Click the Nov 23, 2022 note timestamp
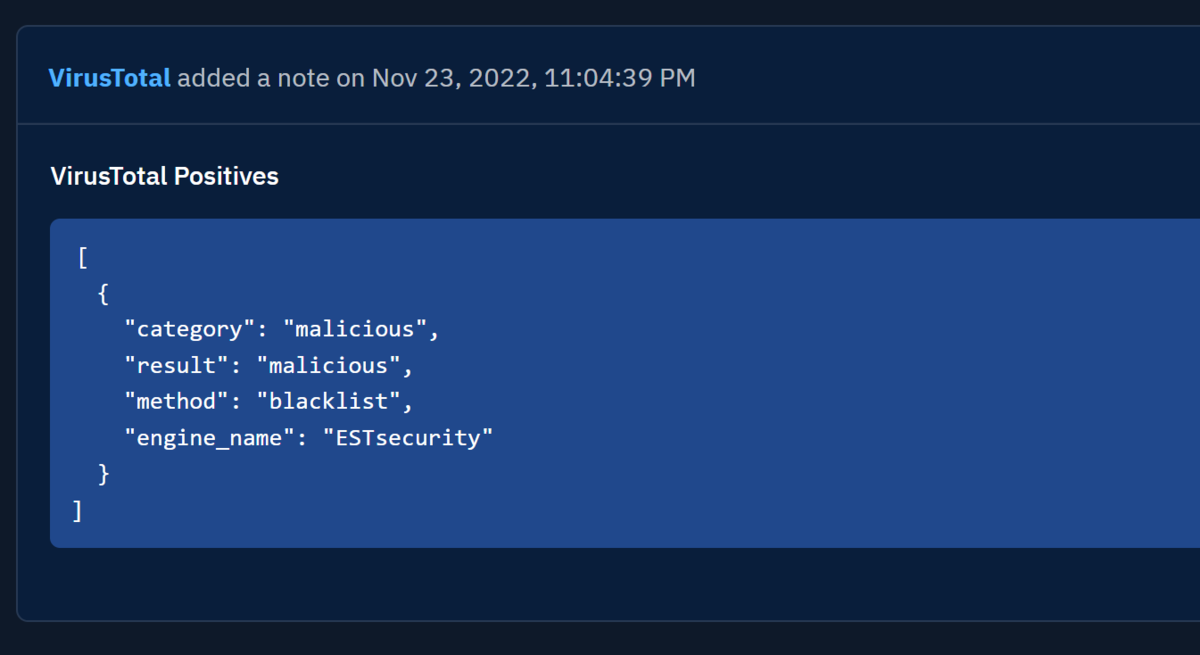The width and height of the screenshot is (1200, 655). 534,78
